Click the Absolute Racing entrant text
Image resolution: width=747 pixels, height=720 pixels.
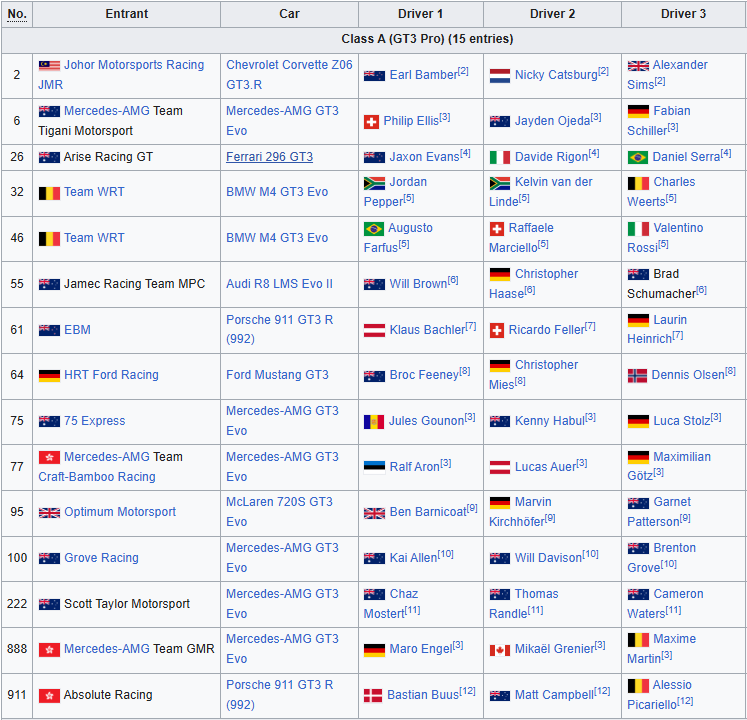coord(108,695)
